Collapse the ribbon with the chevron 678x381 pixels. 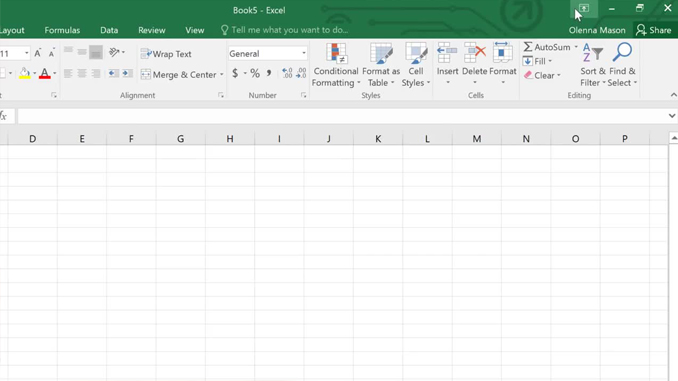[674, 95]
